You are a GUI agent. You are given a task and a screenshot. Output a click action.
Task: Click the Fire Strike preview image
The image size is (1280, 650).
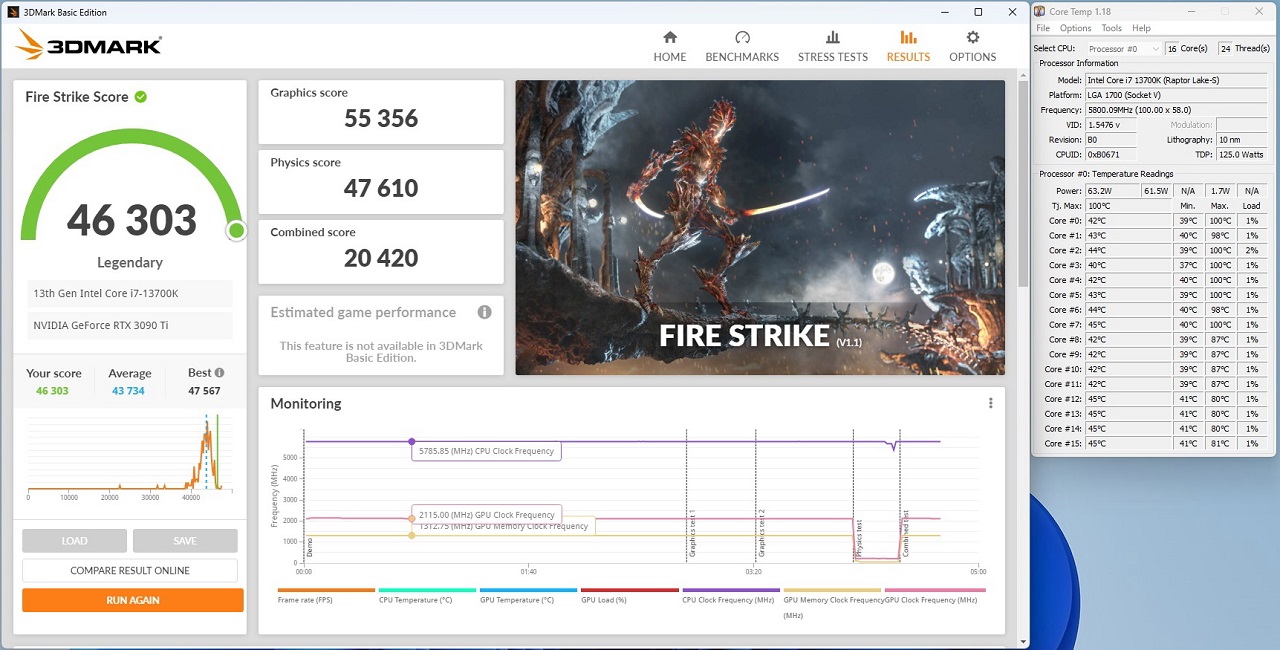[760, 228]
